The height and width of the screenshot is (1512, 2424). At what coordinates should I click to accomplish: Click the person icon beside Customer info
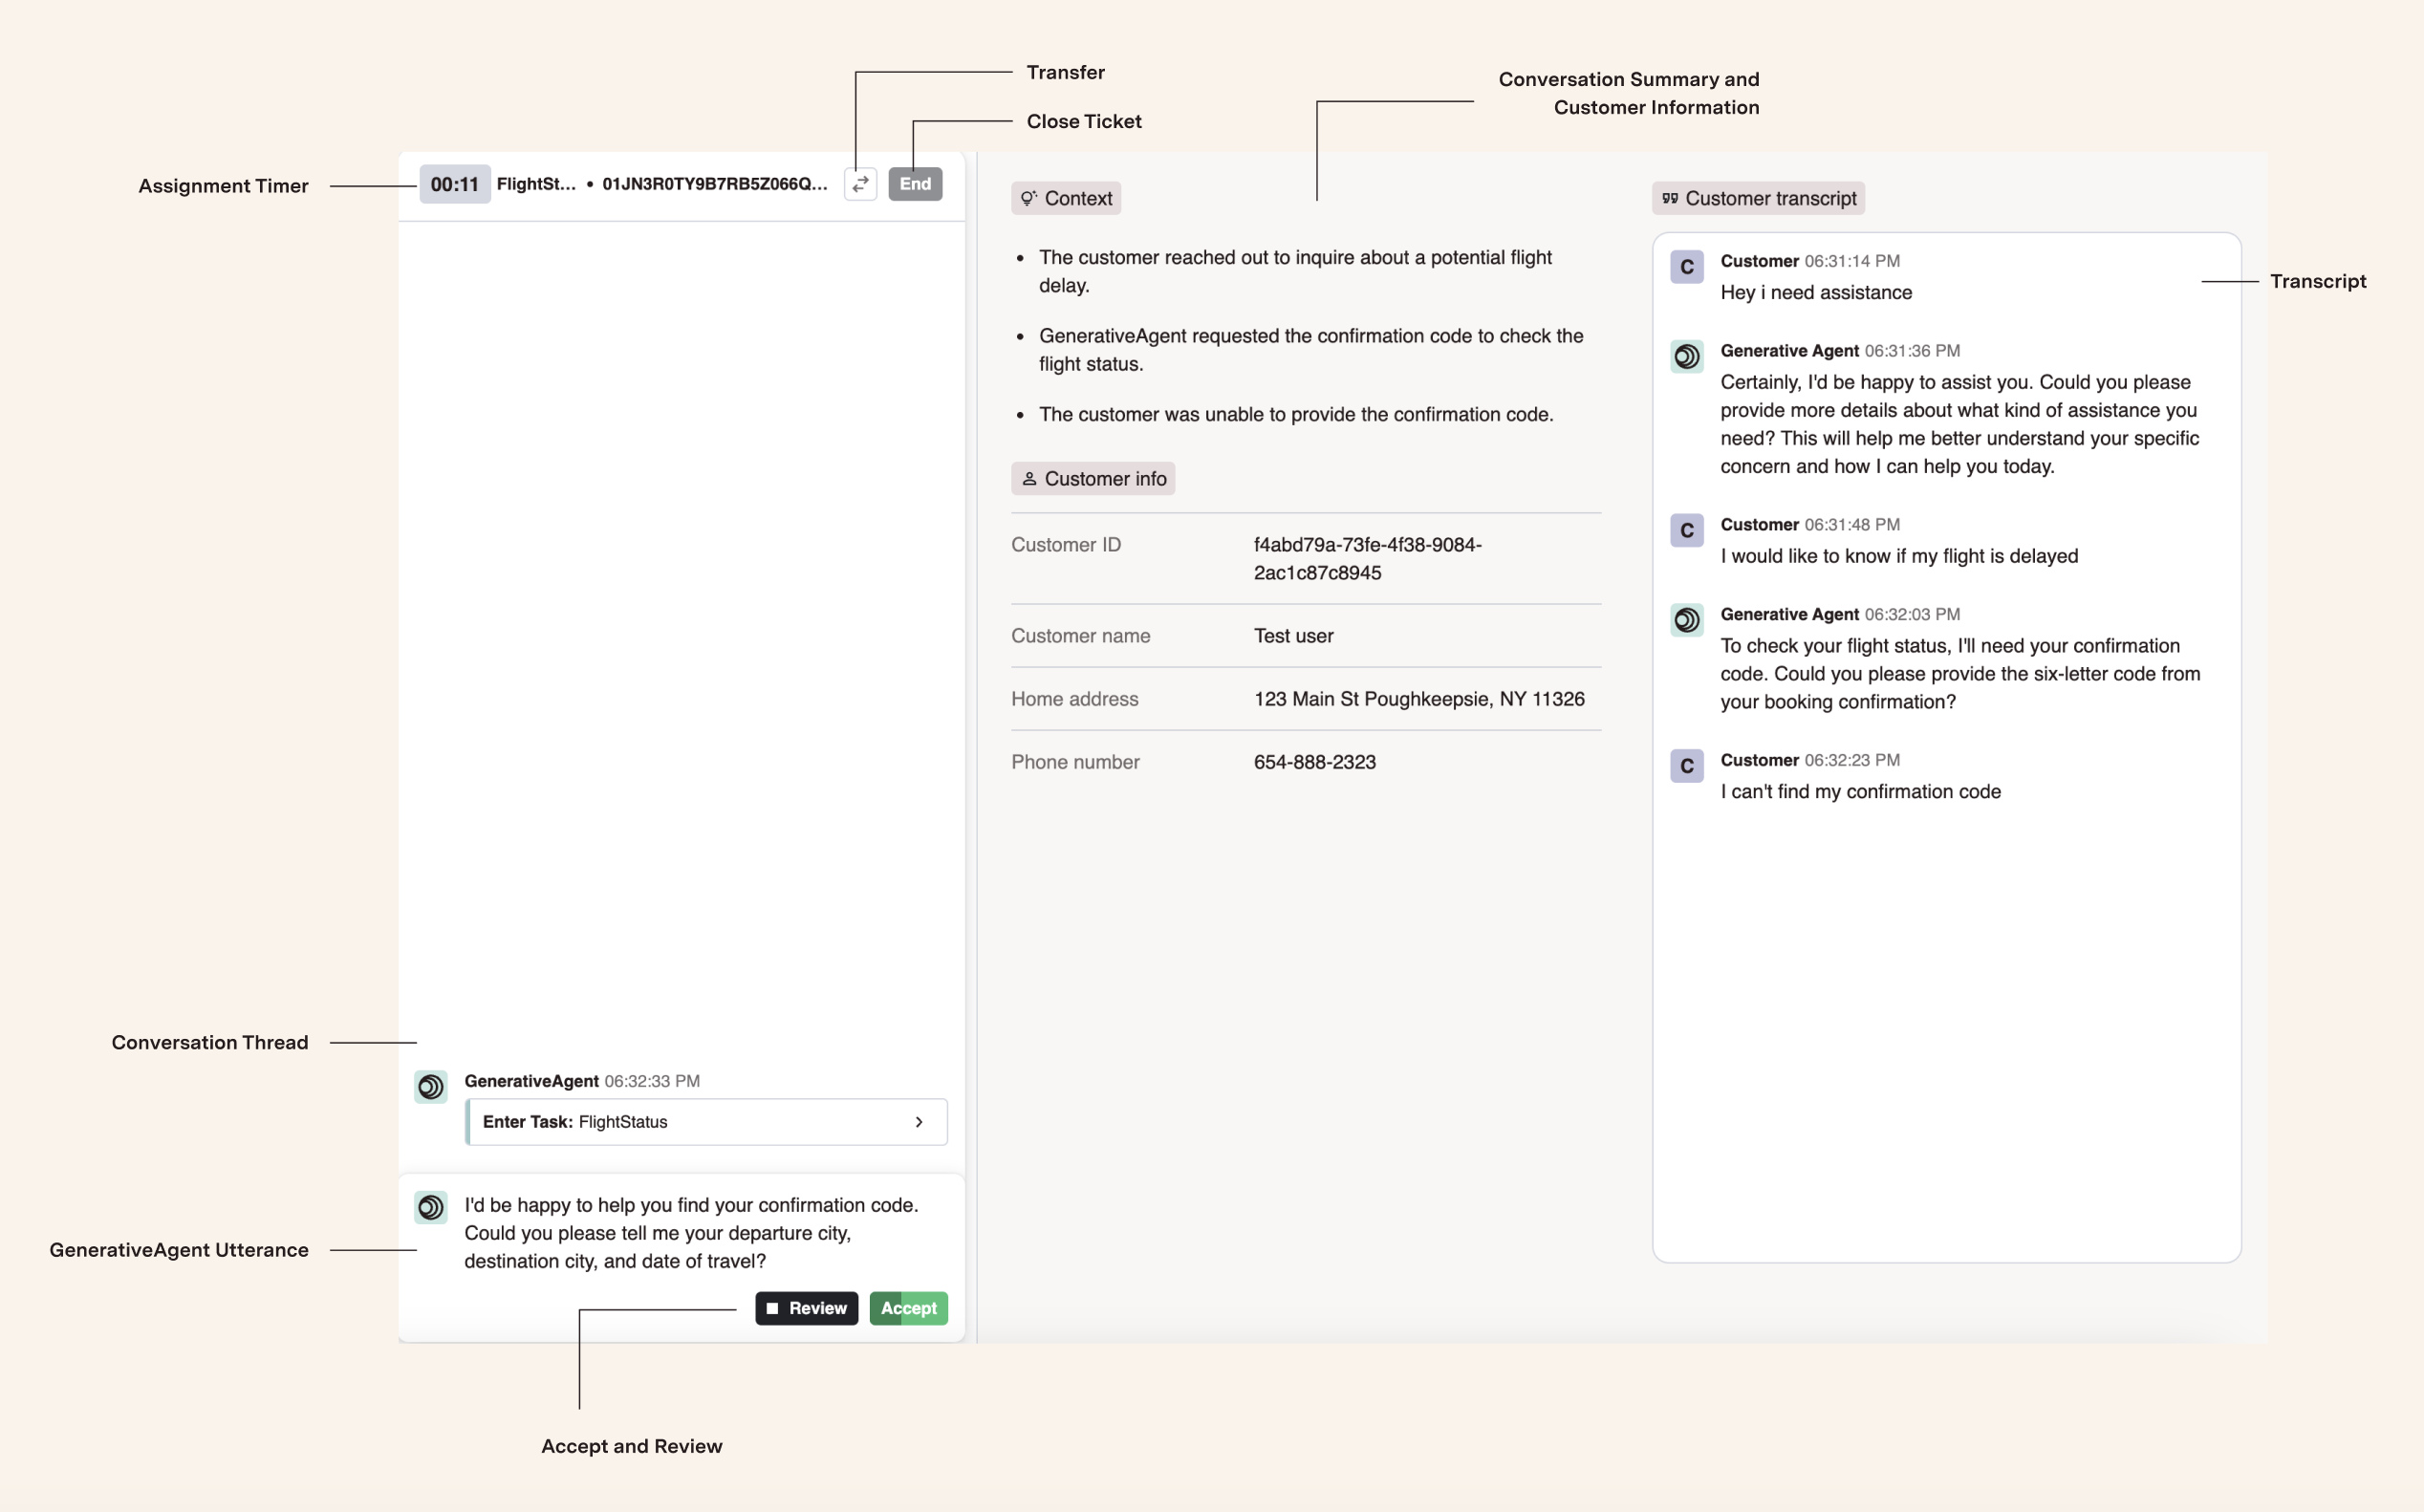pos(1029,479)
